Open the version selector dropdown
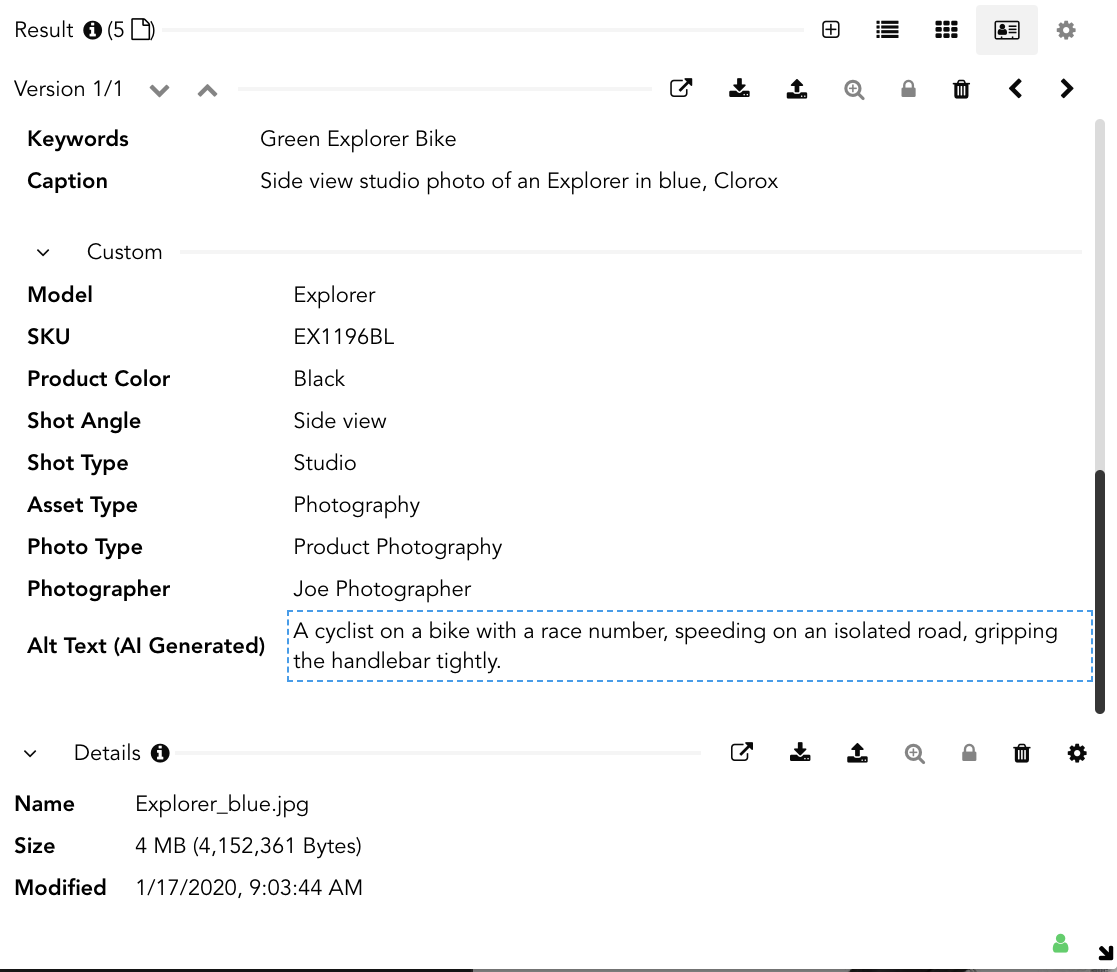This screenshot has height=972, width=1117. coord(159,90)
